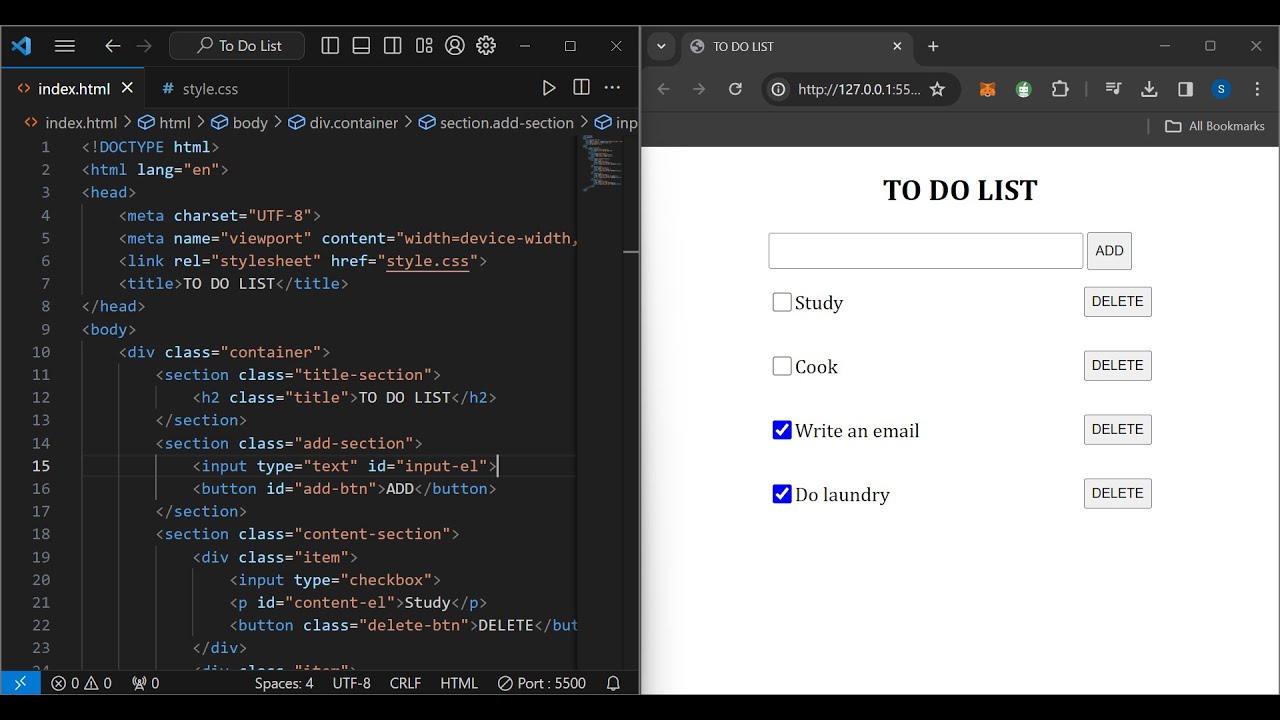Viewport: 1280px width, 720px height.
Task: Toggle the bottom panel layout icon
Action: click(361, 46)
